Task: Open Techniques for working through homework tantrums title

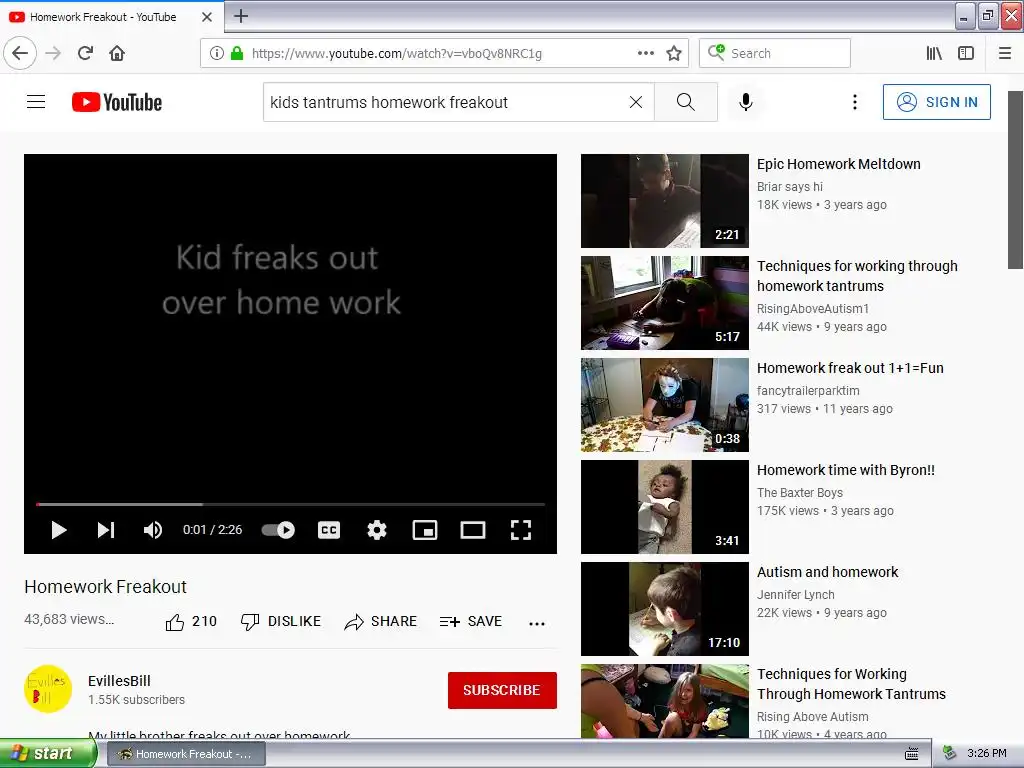Action: pyautogui.click(x=857, y=276)
